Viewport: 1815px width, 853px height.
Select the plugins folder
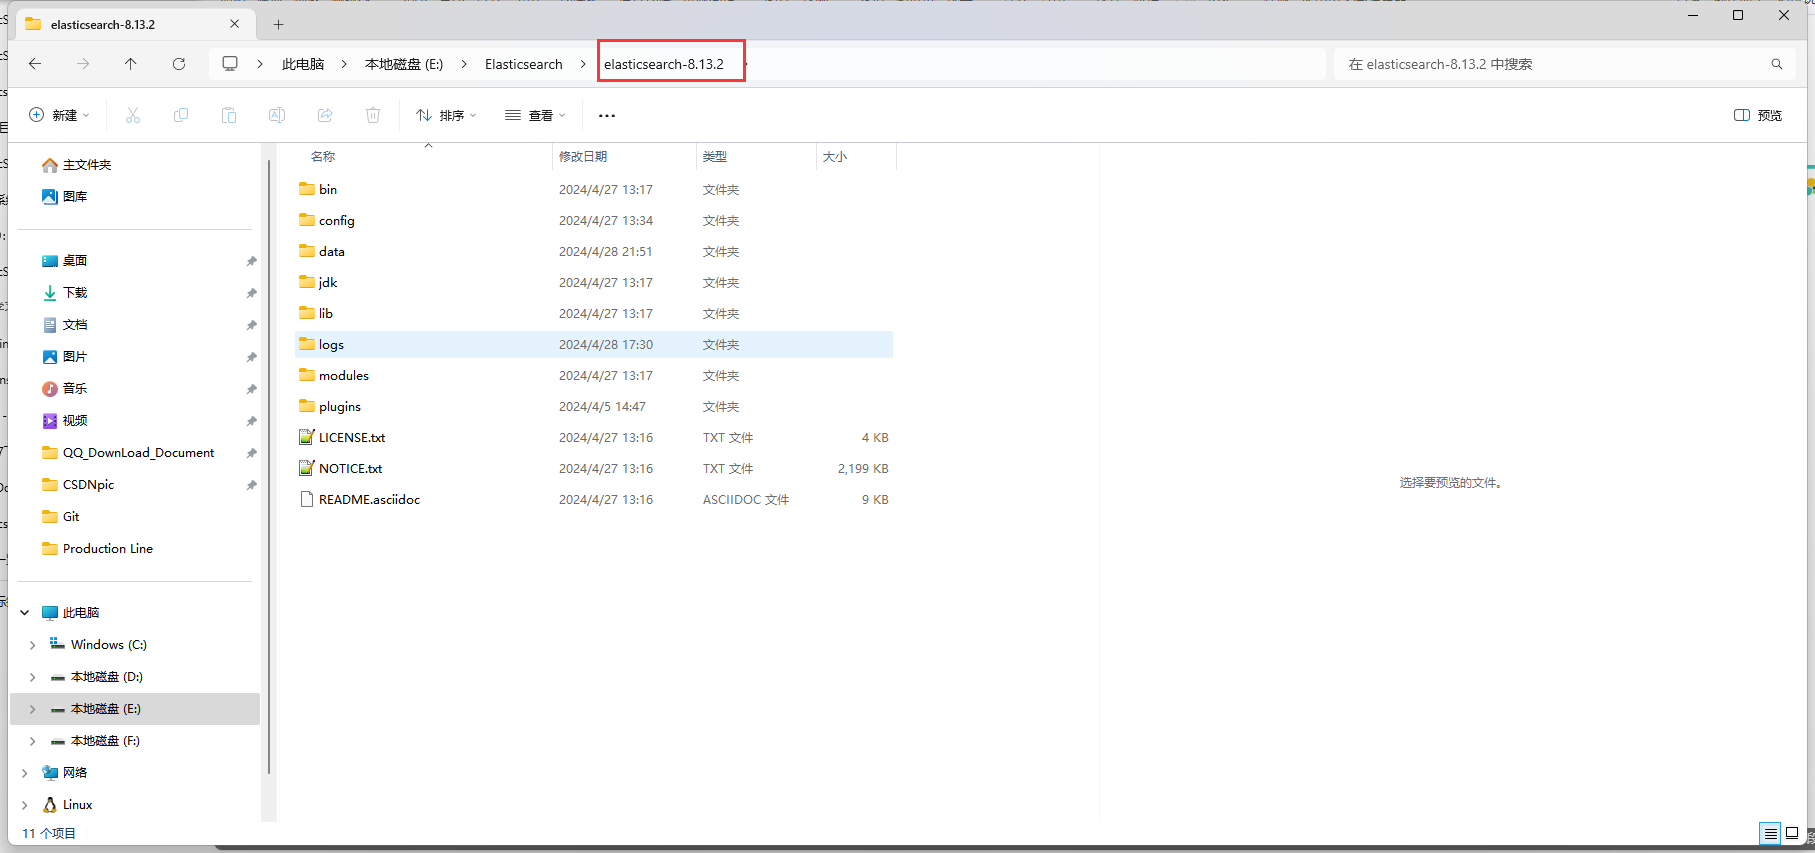(594, 406)
